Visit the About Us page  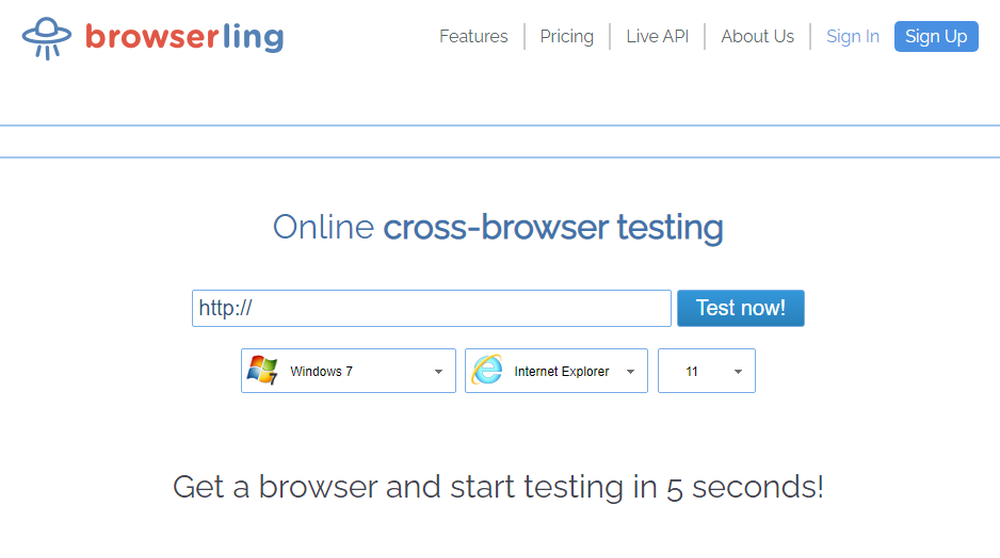pos(757,36)
